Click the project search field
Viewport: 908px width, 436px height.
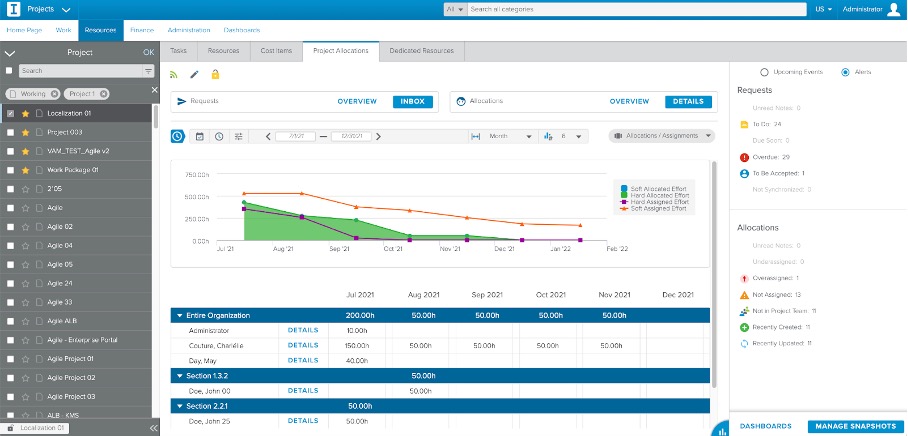pos(79,72)
